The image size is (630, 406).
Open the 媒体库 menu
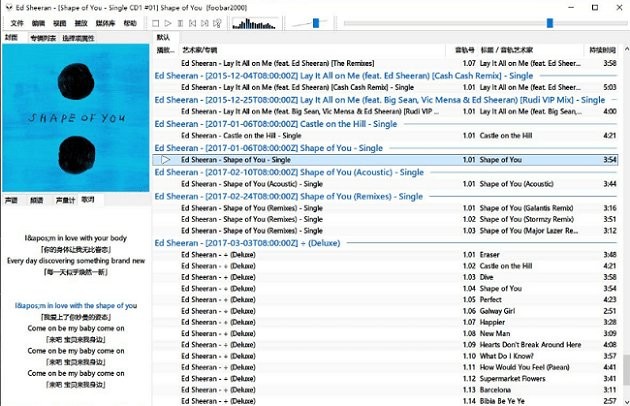click(105, 23)
